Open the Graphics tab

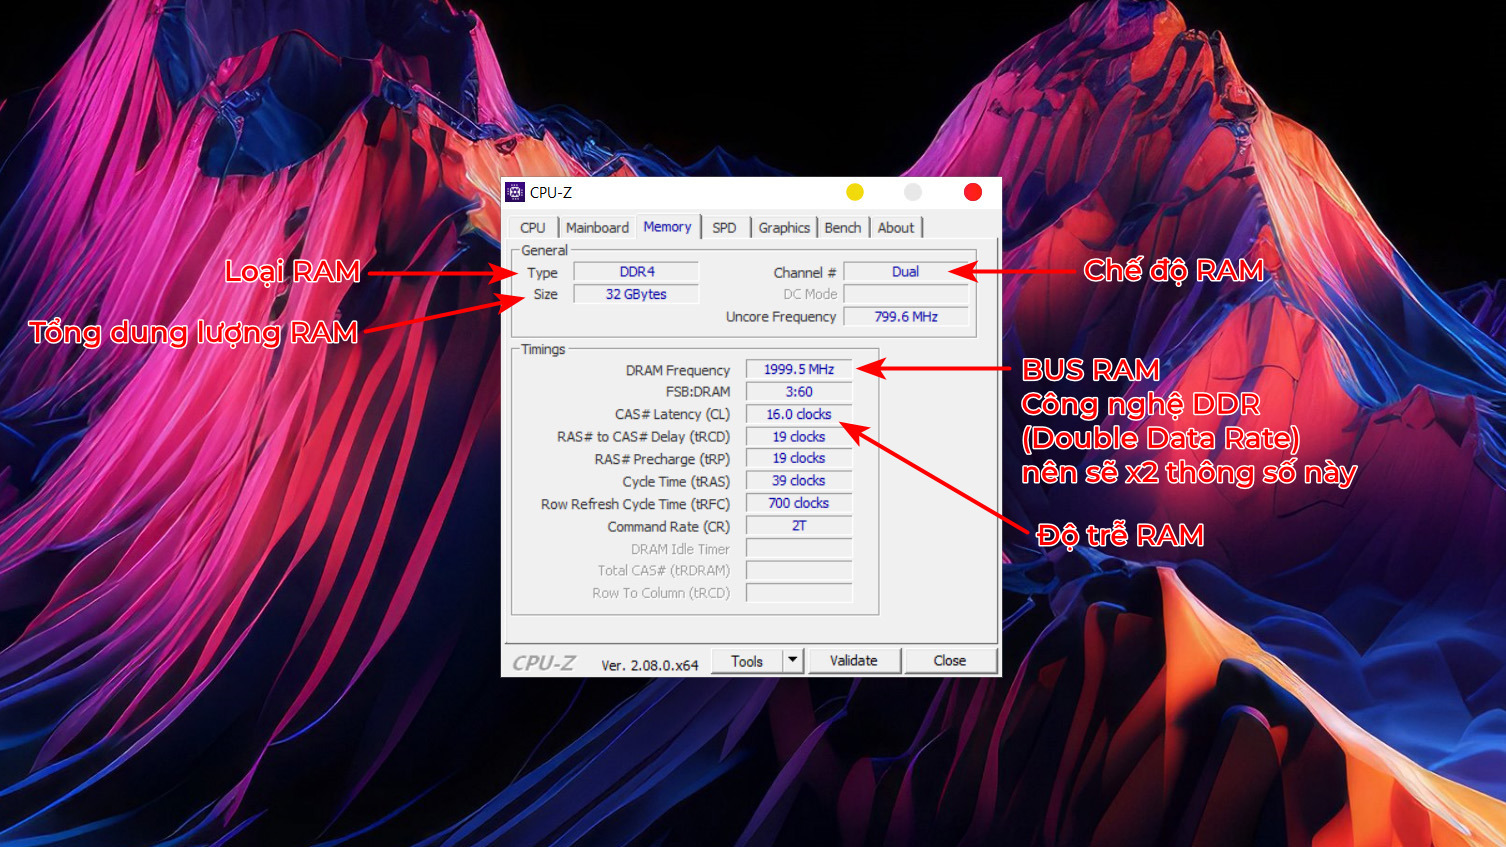784,228
